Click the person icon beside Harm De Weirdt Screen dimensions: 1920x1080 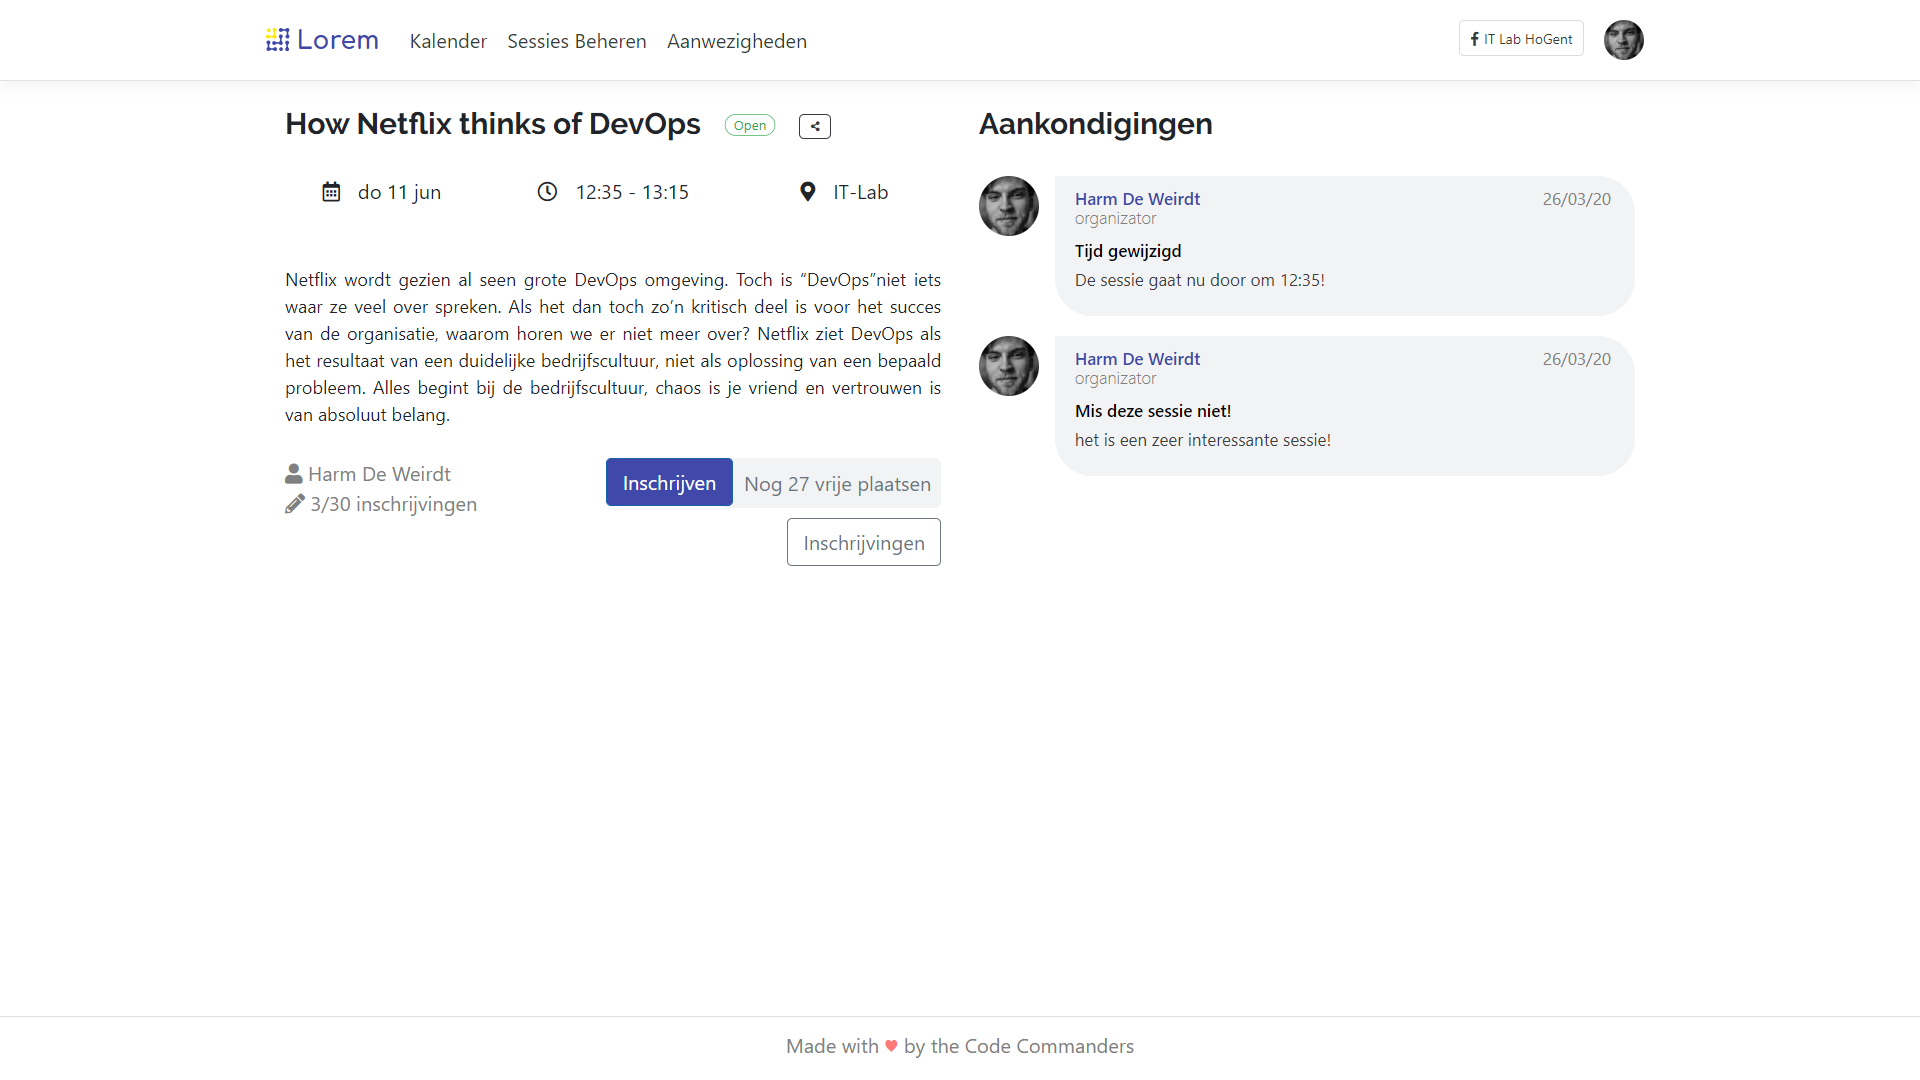(293, 474)
